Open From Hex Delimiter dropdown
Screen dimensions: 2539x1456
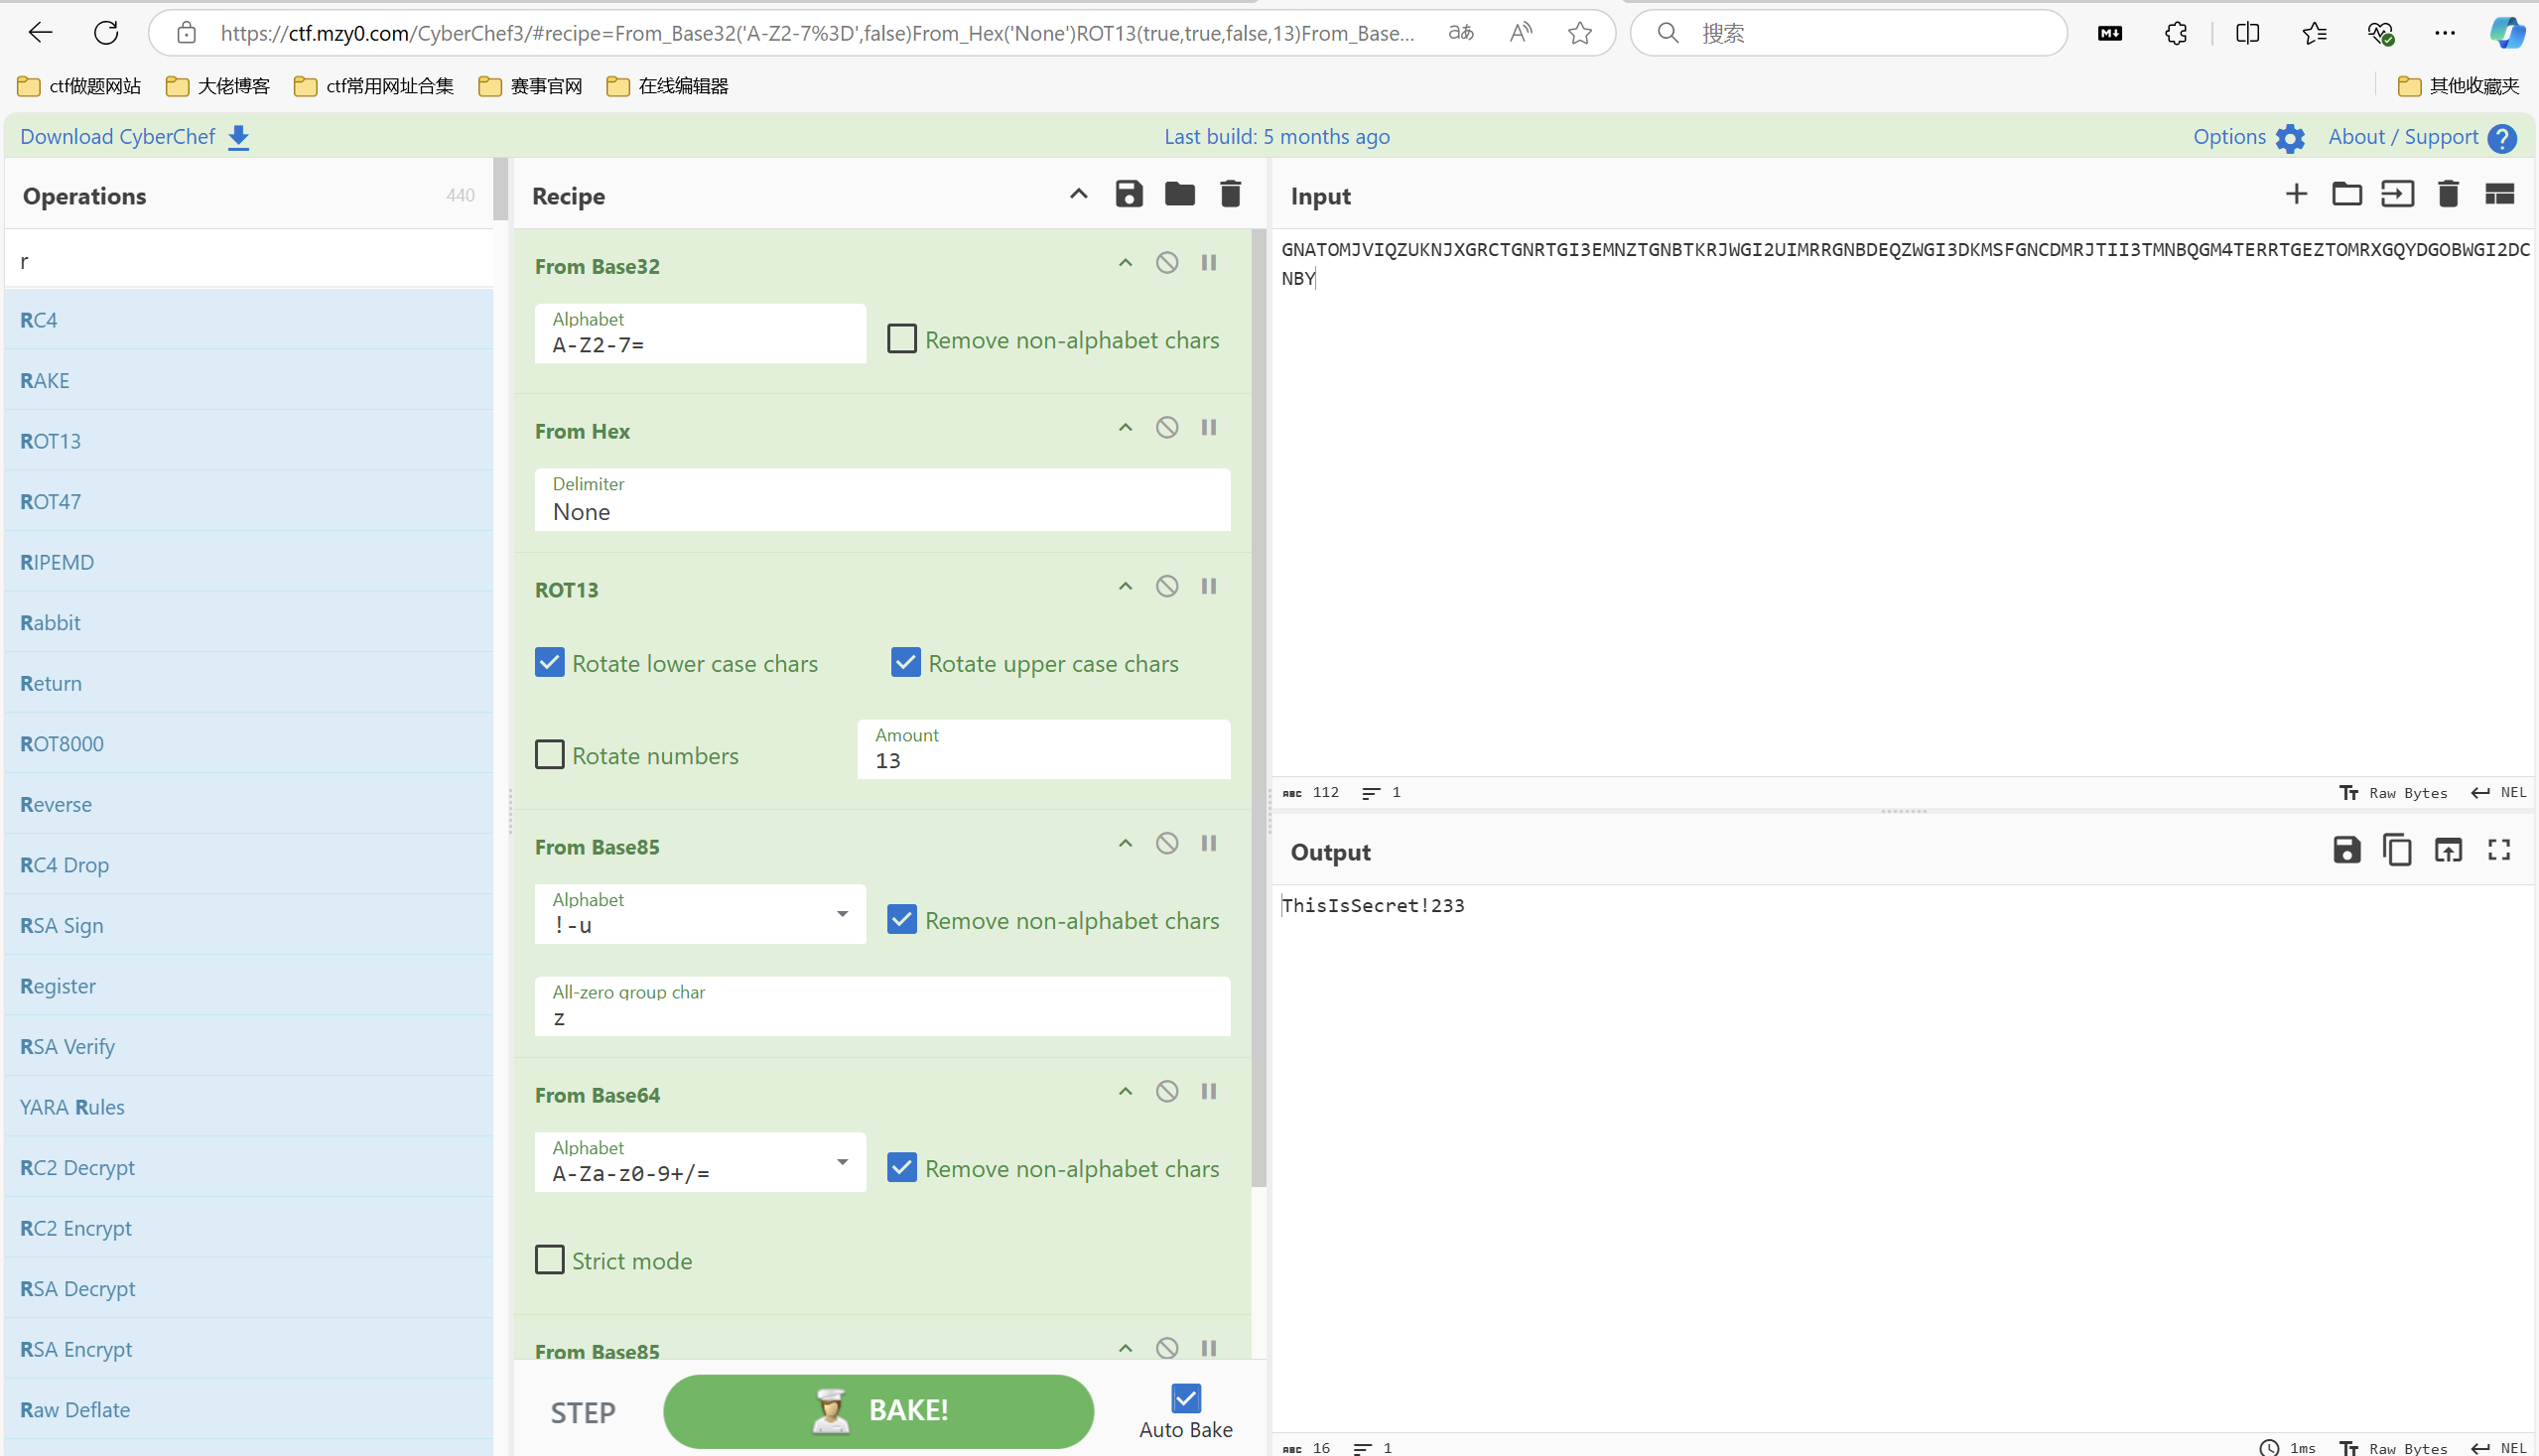point(882,500)
